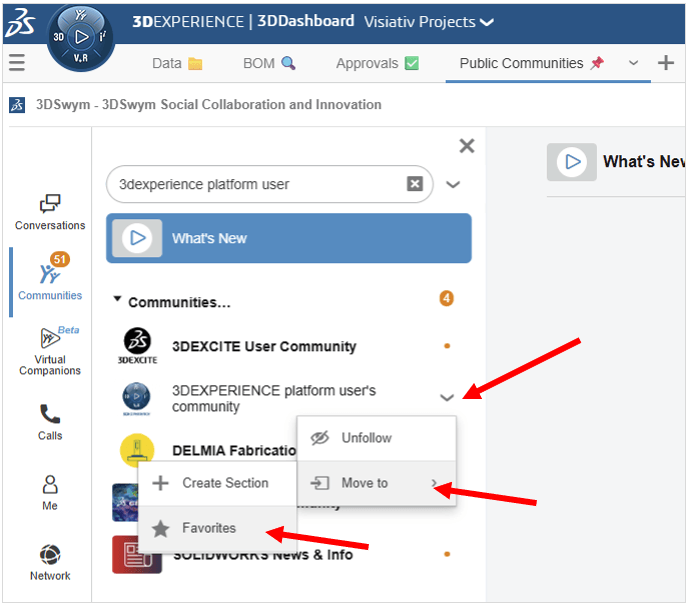Choose Favorites in the submenu

[208, 528]
